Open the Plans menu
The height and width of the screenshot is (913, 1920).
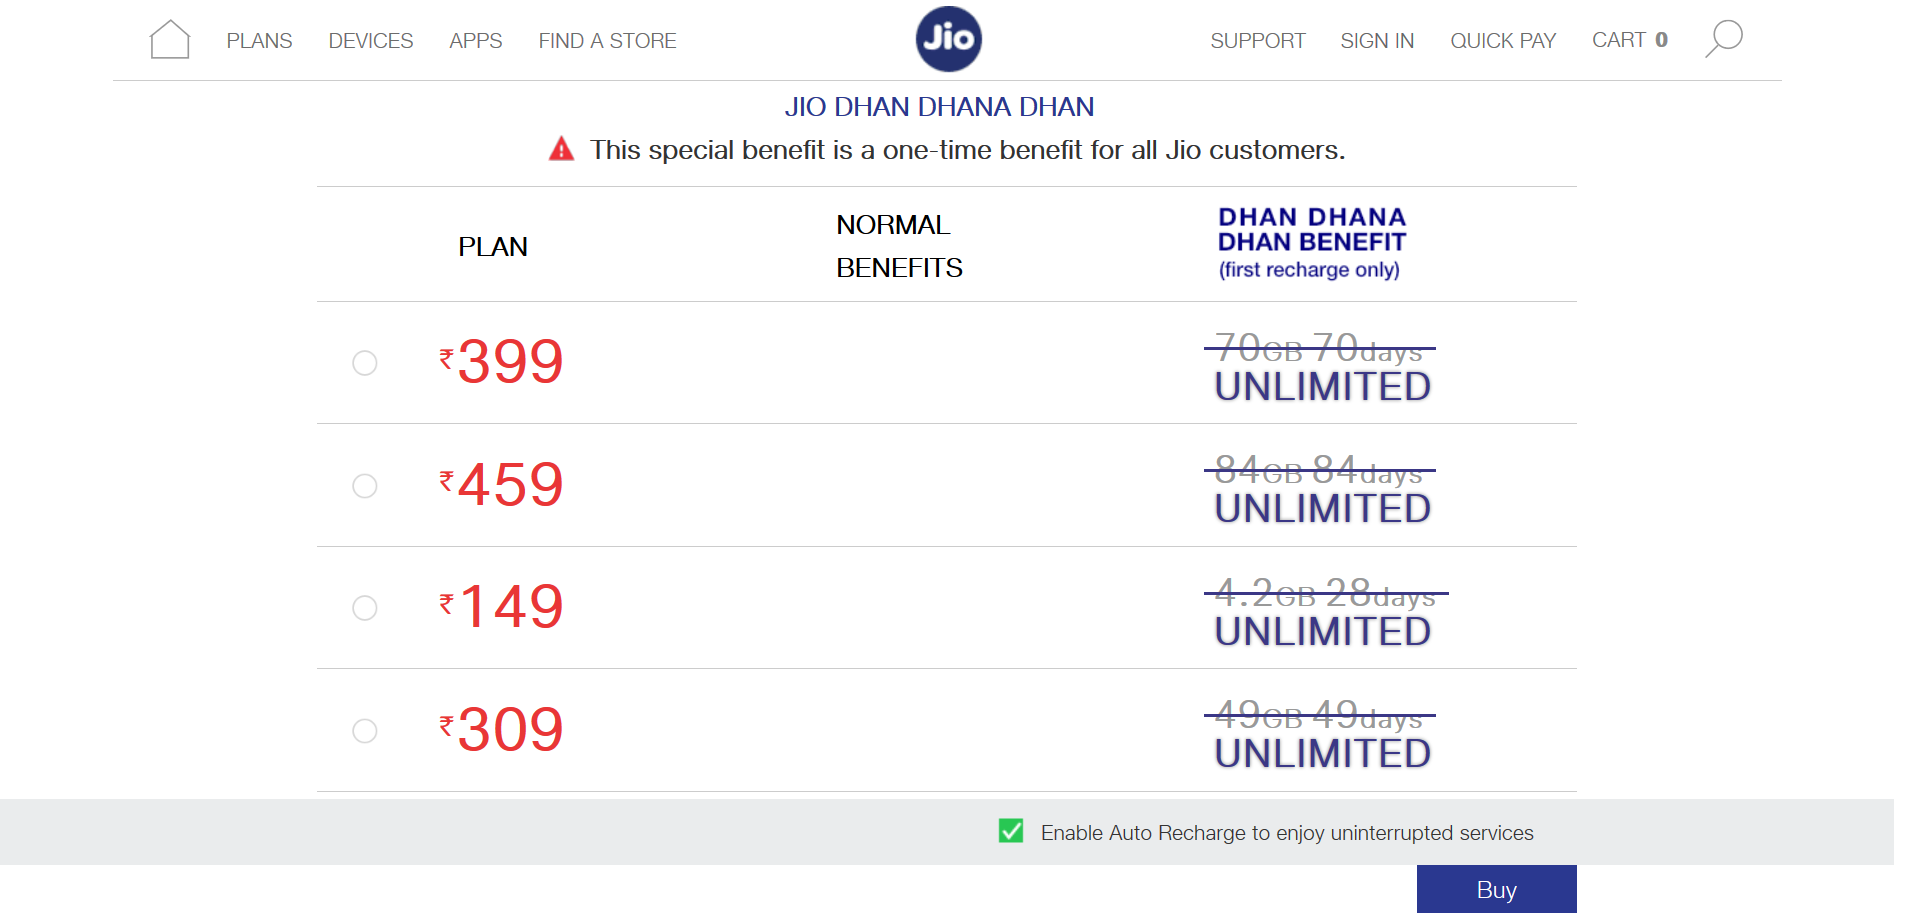(259, 41)
